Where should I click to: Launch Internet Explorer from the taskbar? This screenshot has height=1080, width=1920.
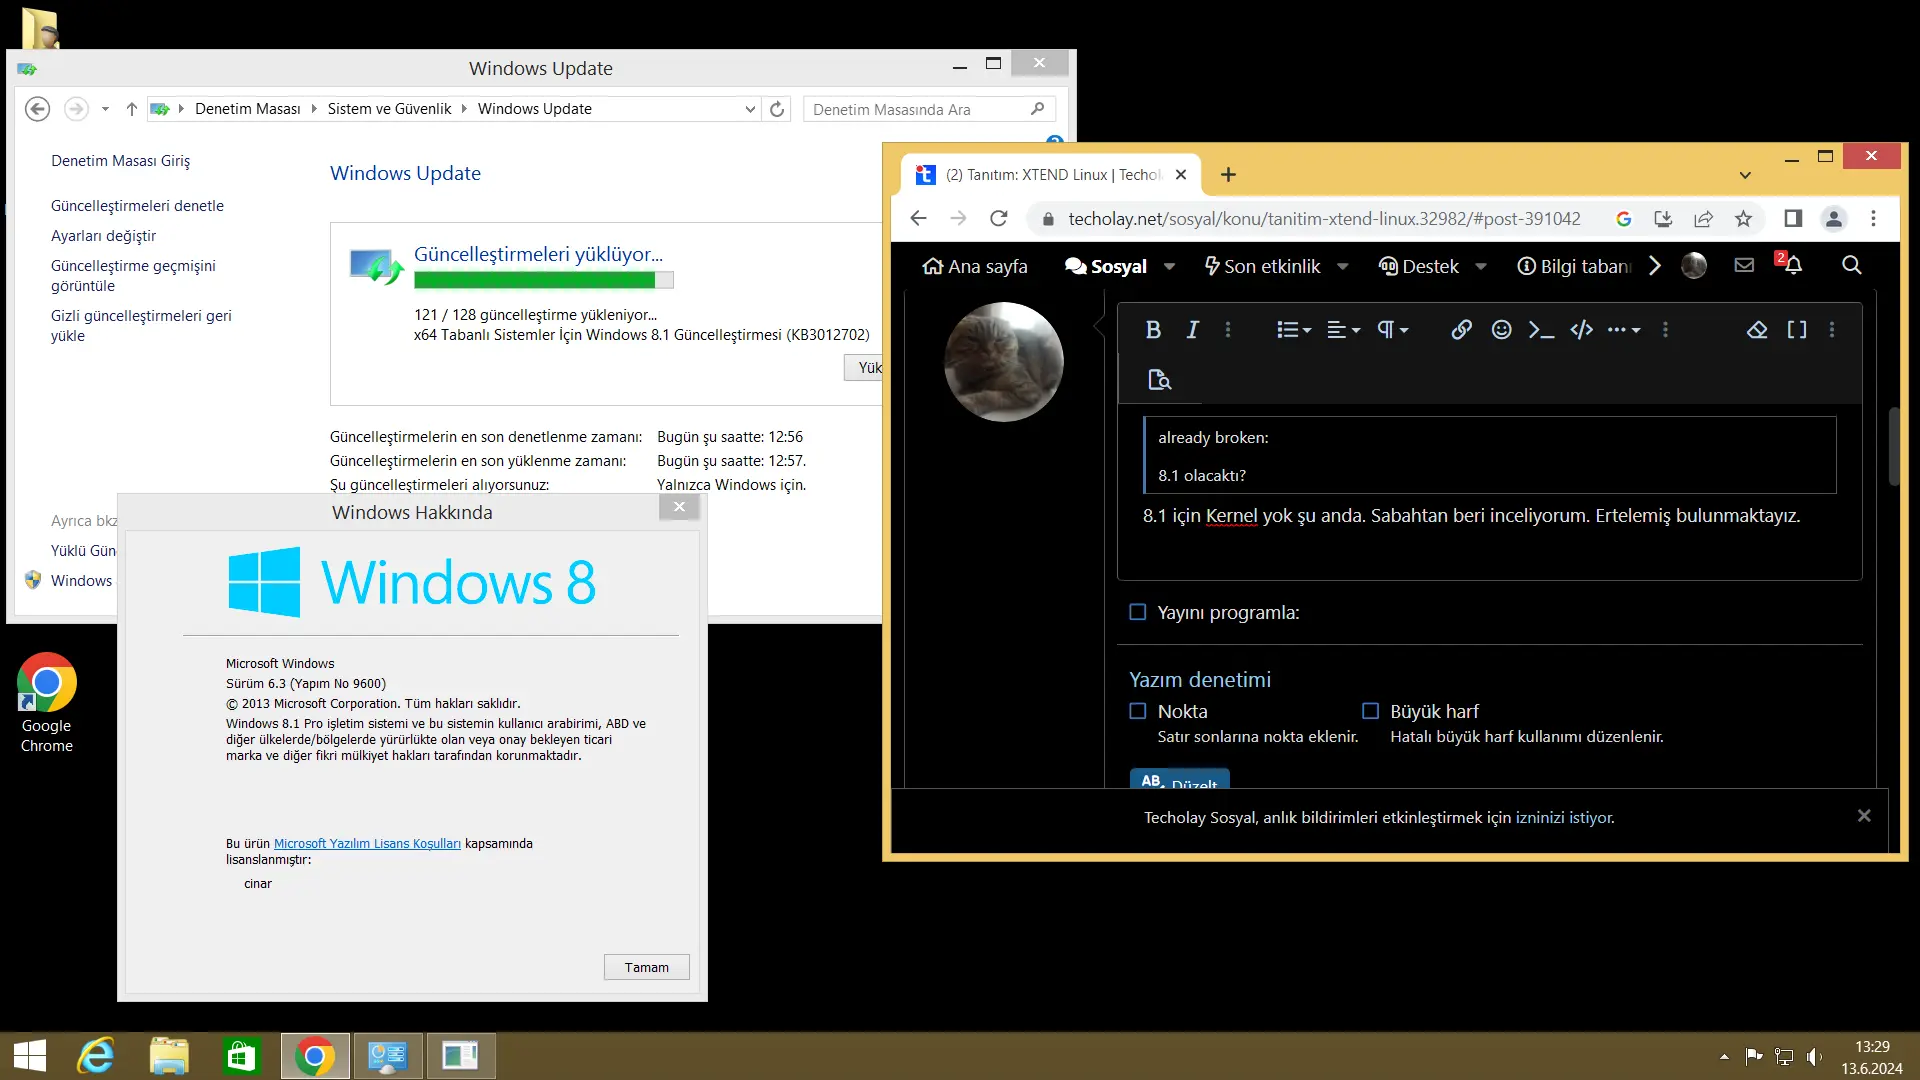(97, 1056)
